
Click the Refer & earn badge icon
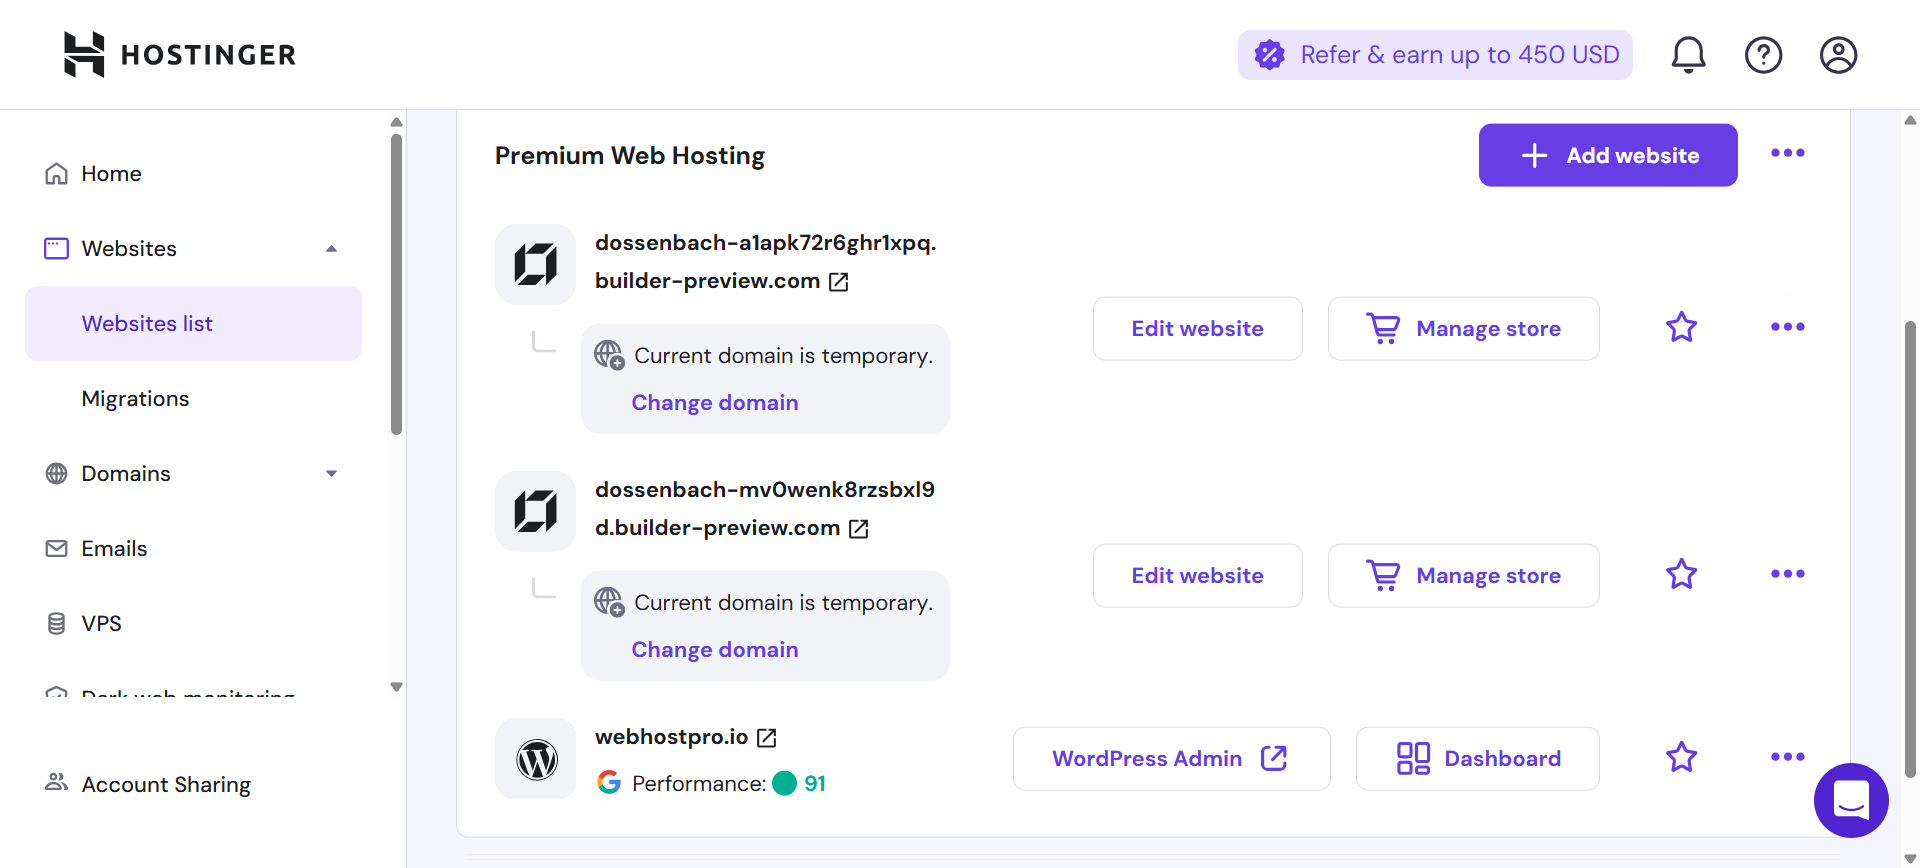pyautogui.click(x=1270, y=54)
